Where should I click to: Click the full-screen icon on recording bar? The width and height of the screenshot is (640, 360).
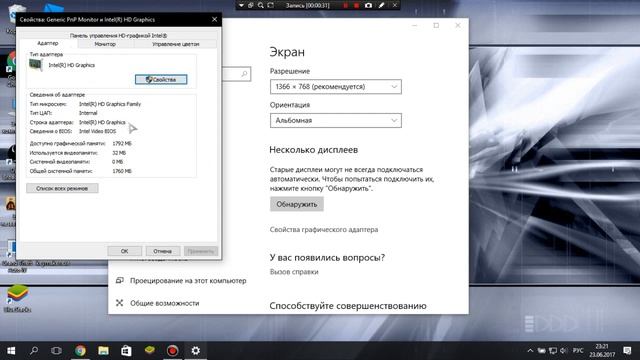pyautogui.click(x=271, y=5)
